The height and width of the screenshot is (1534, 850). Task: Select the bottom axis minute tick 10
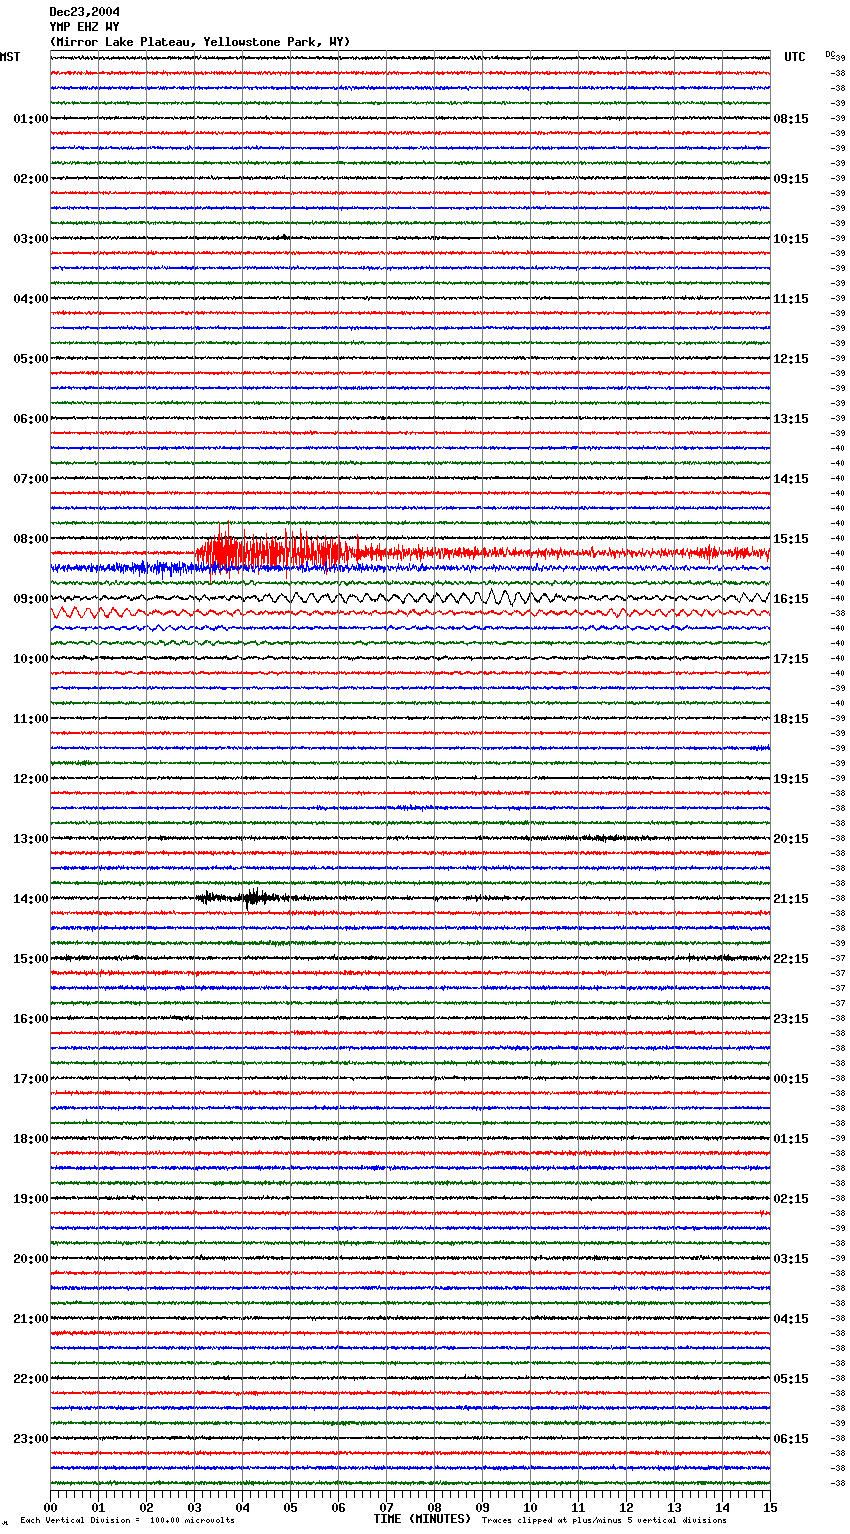[x=530, y=1508]
